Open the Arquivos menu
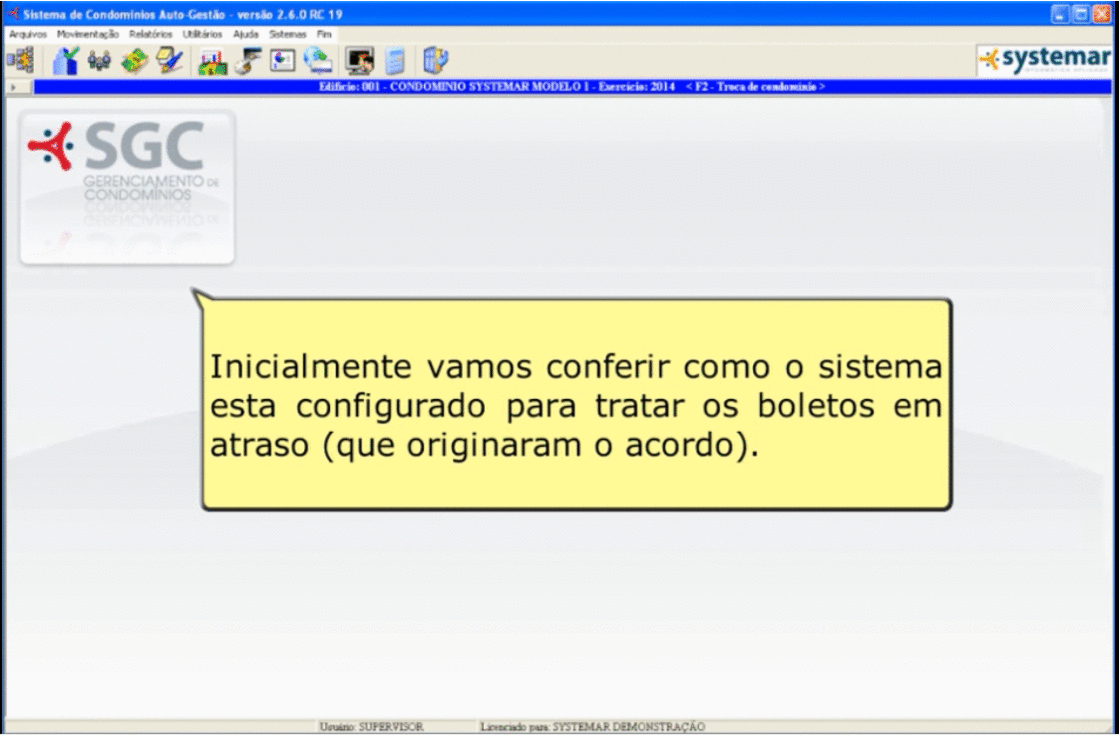This screenshot has height=737, width=1119. point(27,33)
